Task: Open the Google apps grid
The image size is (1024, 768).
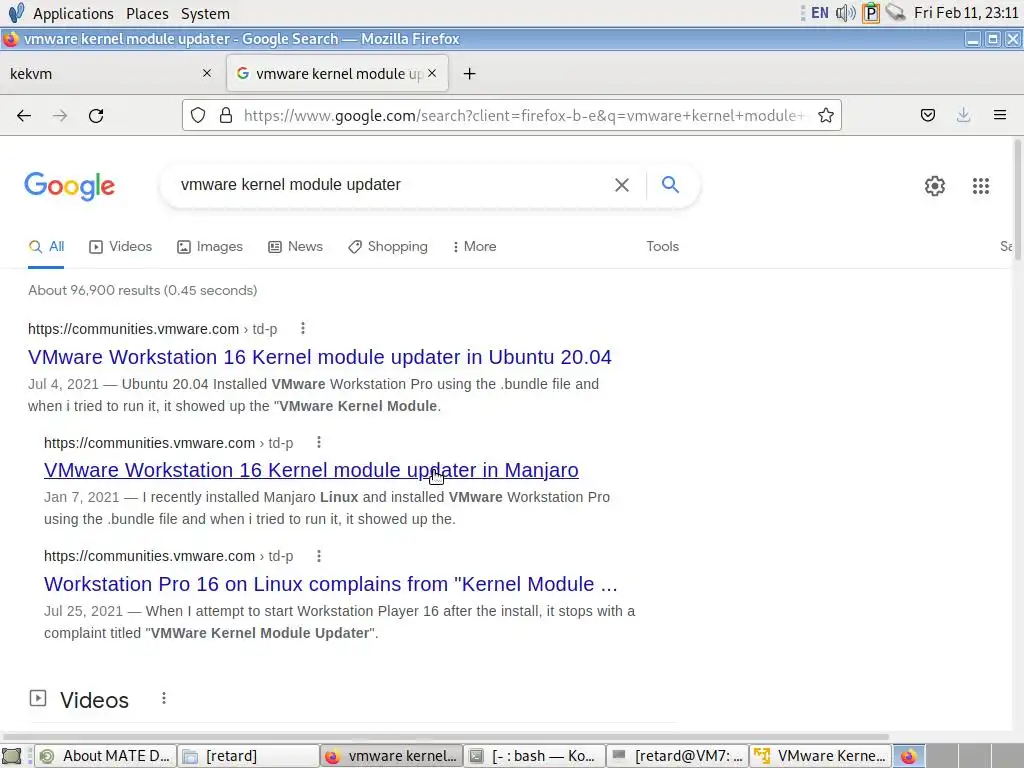Action: (981, 186)
